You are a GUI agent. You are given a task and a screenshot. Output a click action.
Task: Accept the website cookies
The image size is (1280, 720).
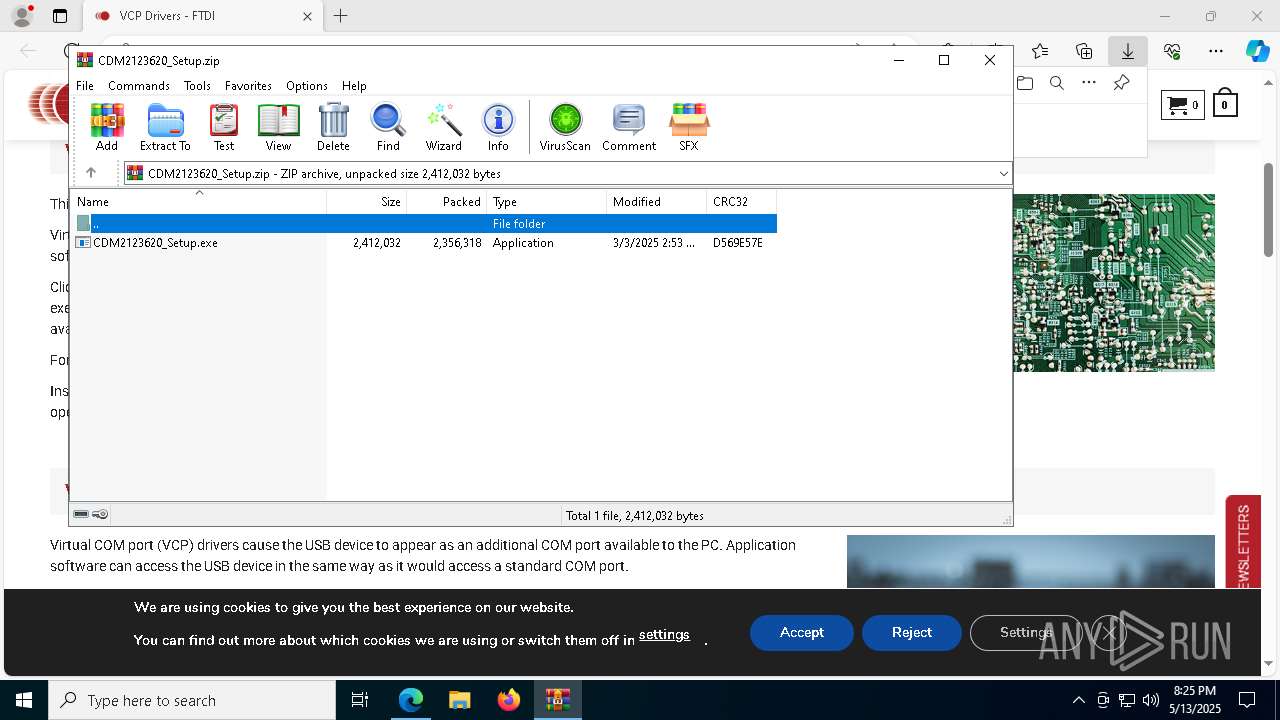[802, 633]
